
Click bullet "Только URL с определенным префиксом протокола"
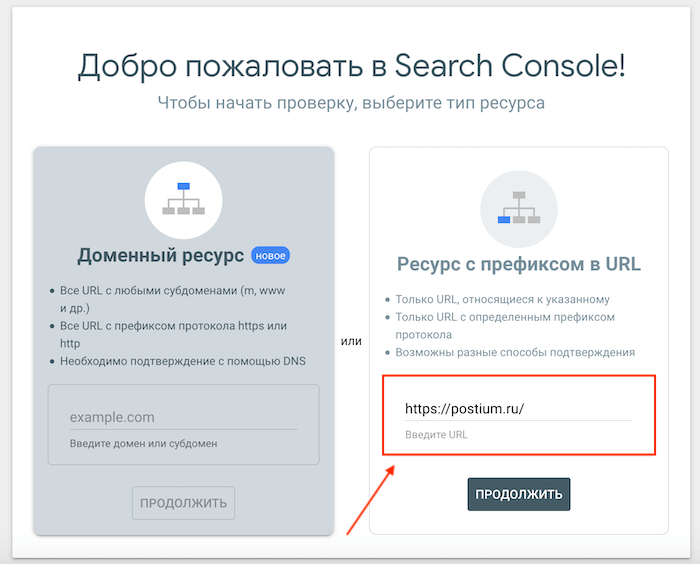(x=505, y=326)
